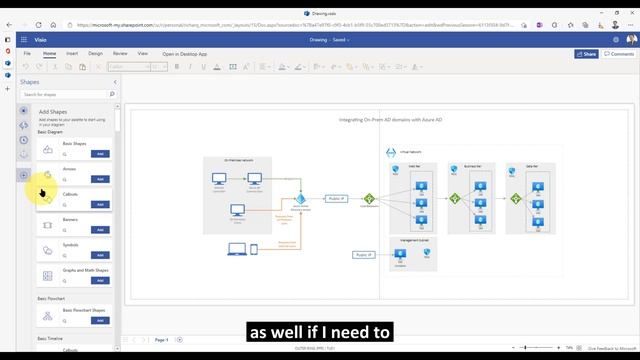Viewport: 640px width, 360px height.
Task: Switch to the Review tab
Action: click(x=120, y=53)
